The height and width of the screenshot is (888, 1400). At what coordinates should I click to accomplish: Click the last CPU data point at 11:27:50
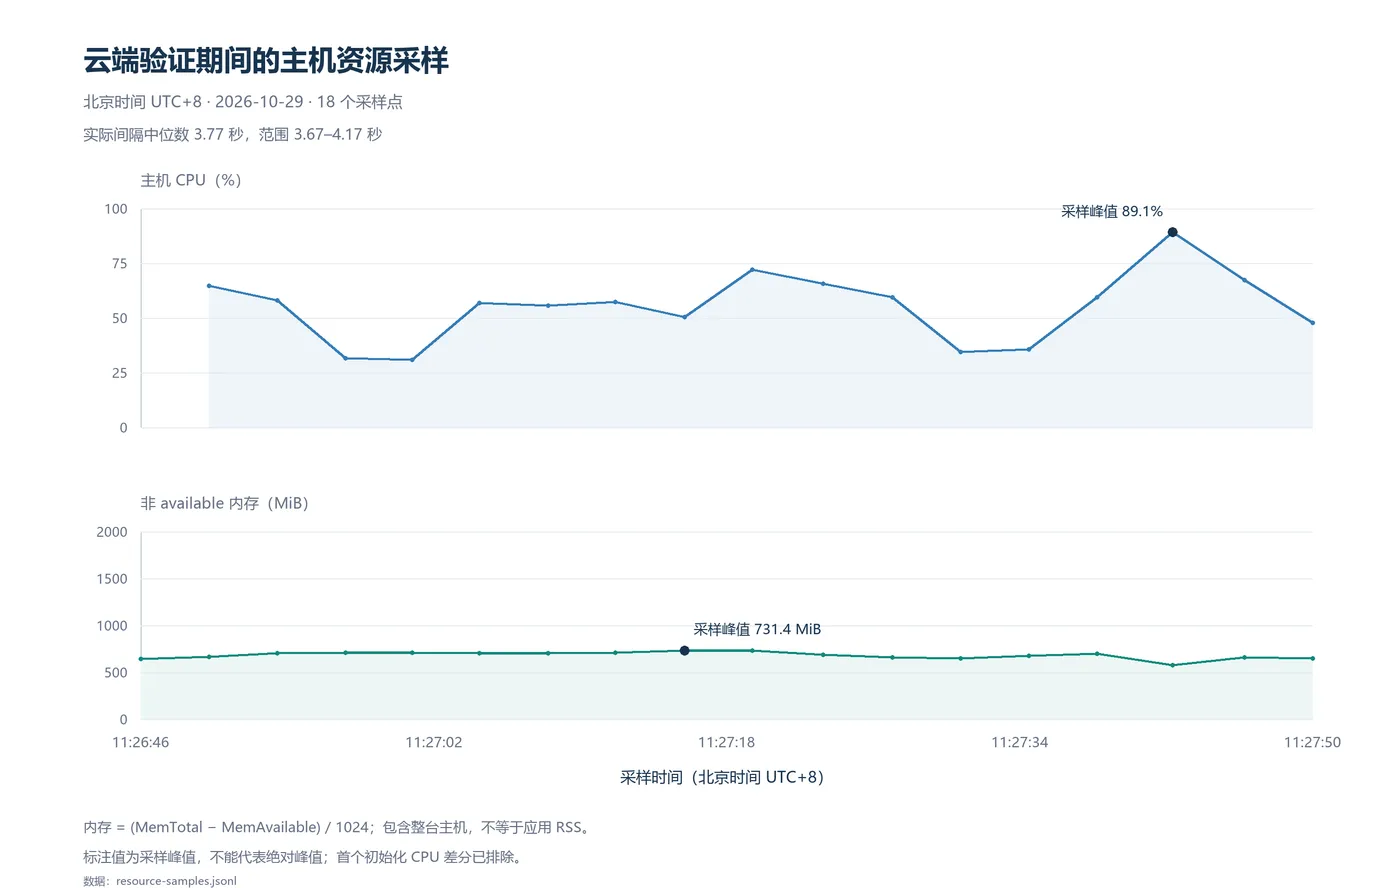tap(1312, 323)
